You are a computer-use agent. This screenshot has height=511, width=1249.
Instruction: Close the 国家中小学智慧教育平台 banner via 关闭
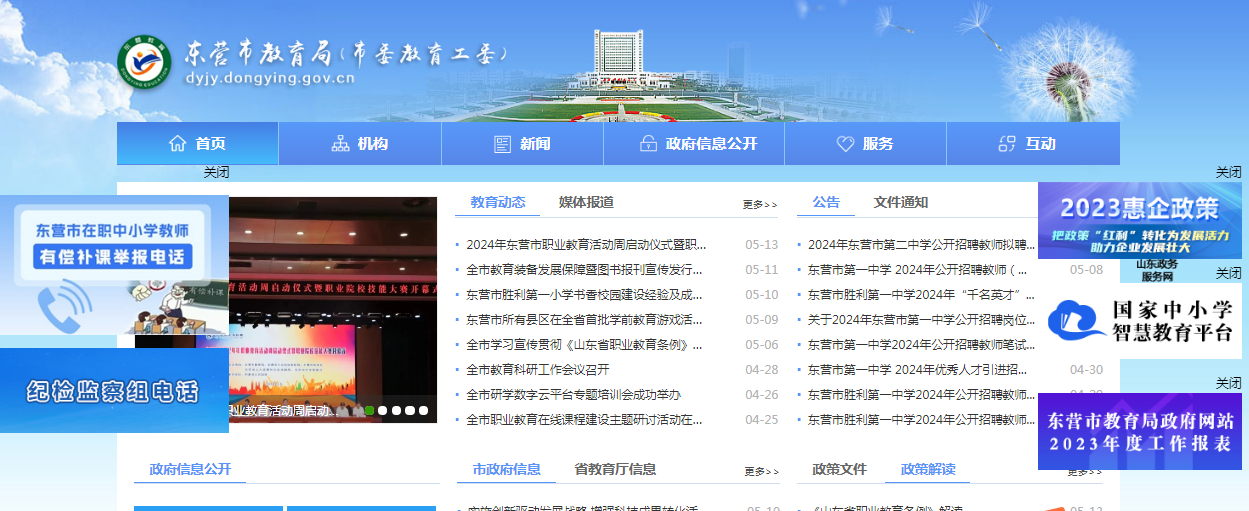tap(1228, 274)
